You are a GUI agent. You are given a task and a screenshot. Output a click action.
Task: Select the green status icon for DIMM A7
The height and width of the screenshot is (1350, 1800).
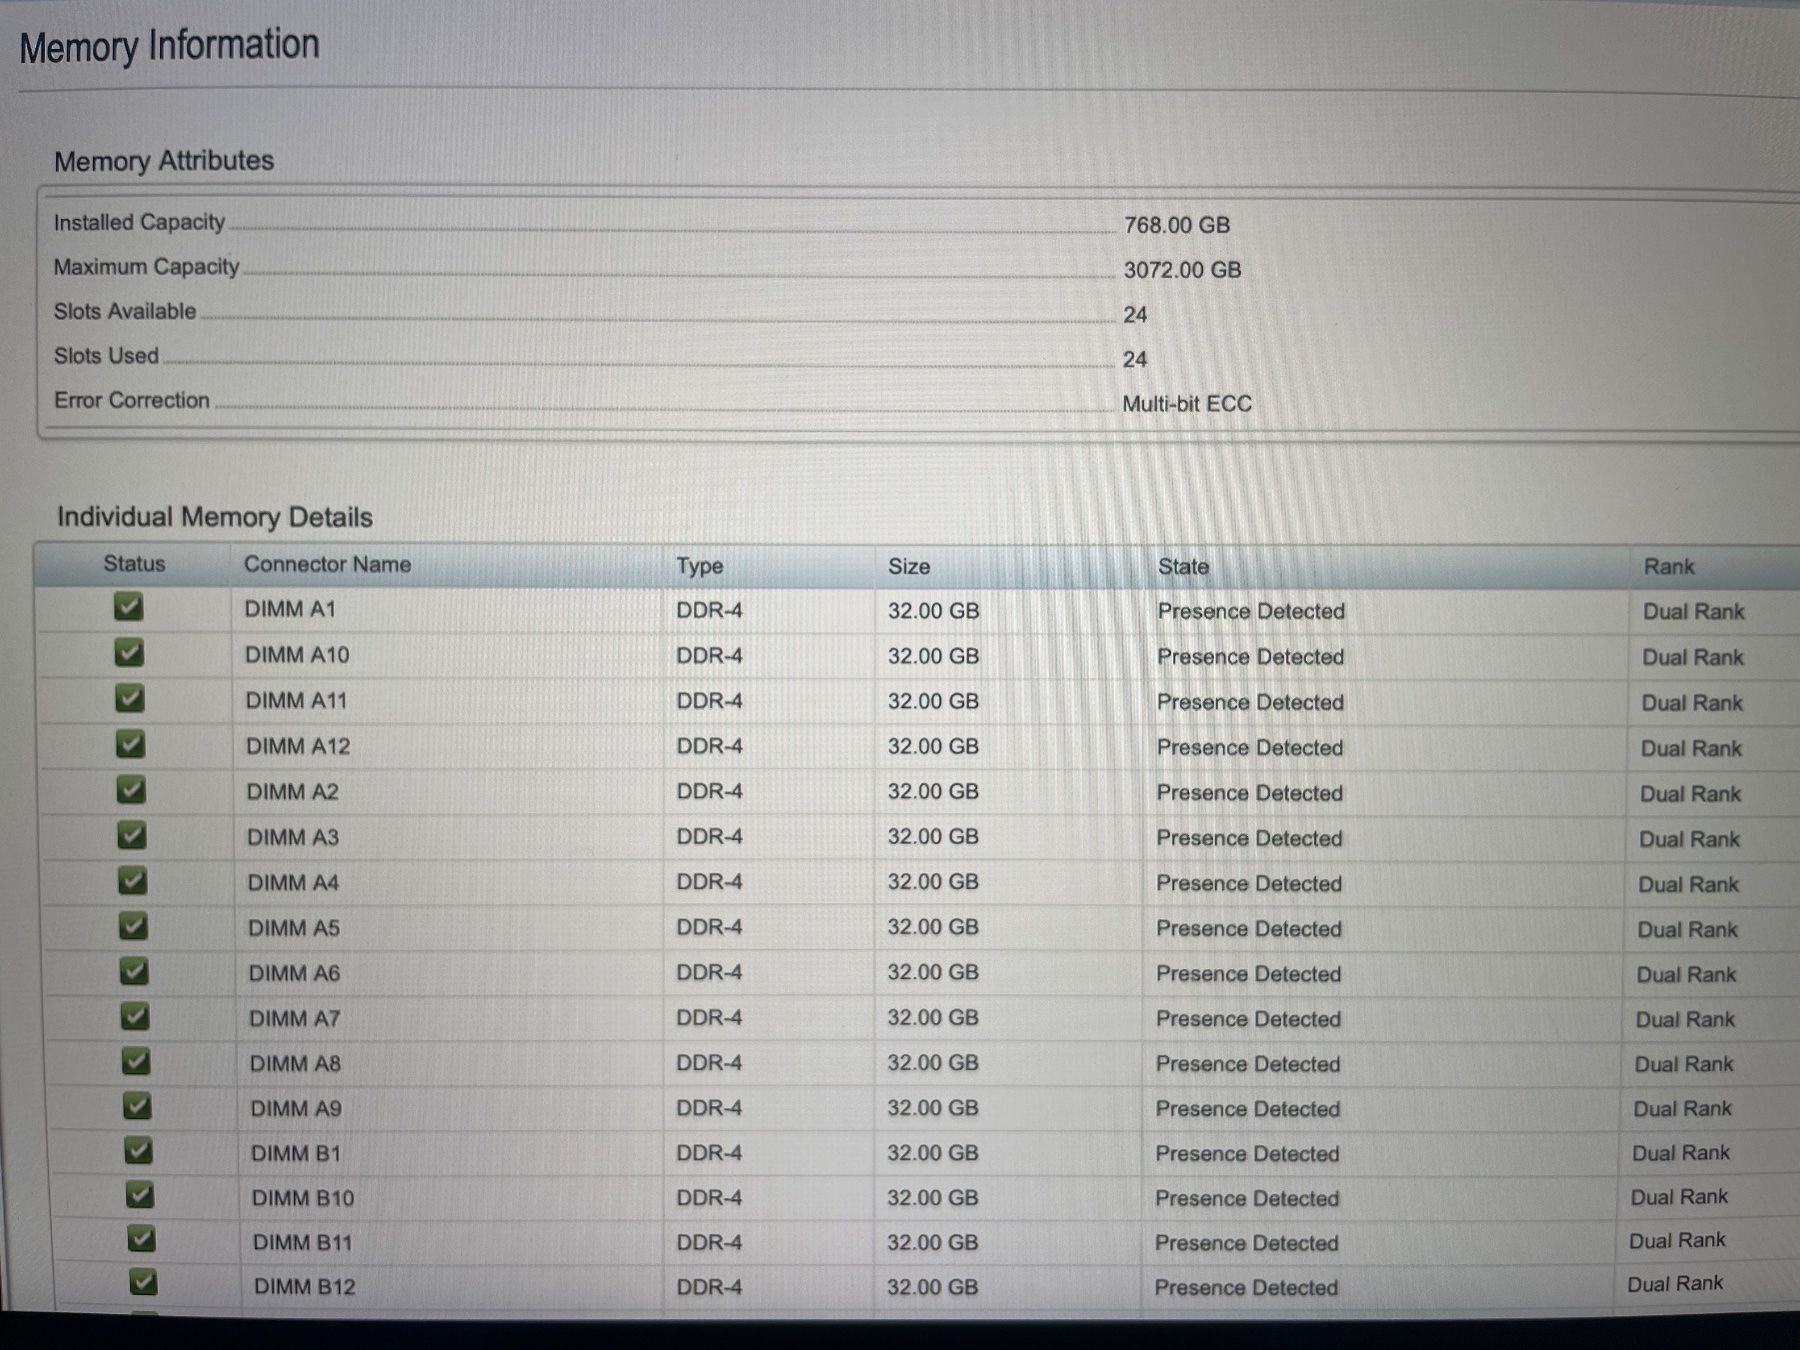134,1016
